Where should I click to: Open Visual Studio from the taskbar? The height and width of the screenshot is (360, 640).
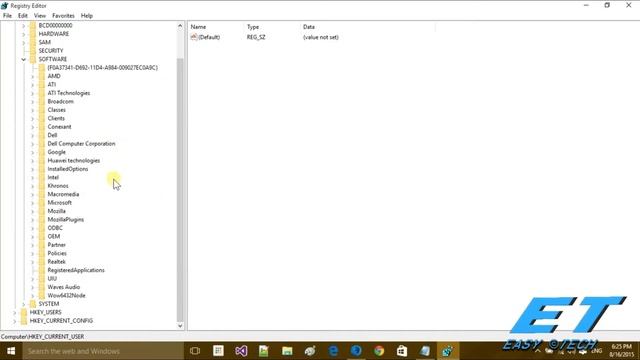click(241, 351)
